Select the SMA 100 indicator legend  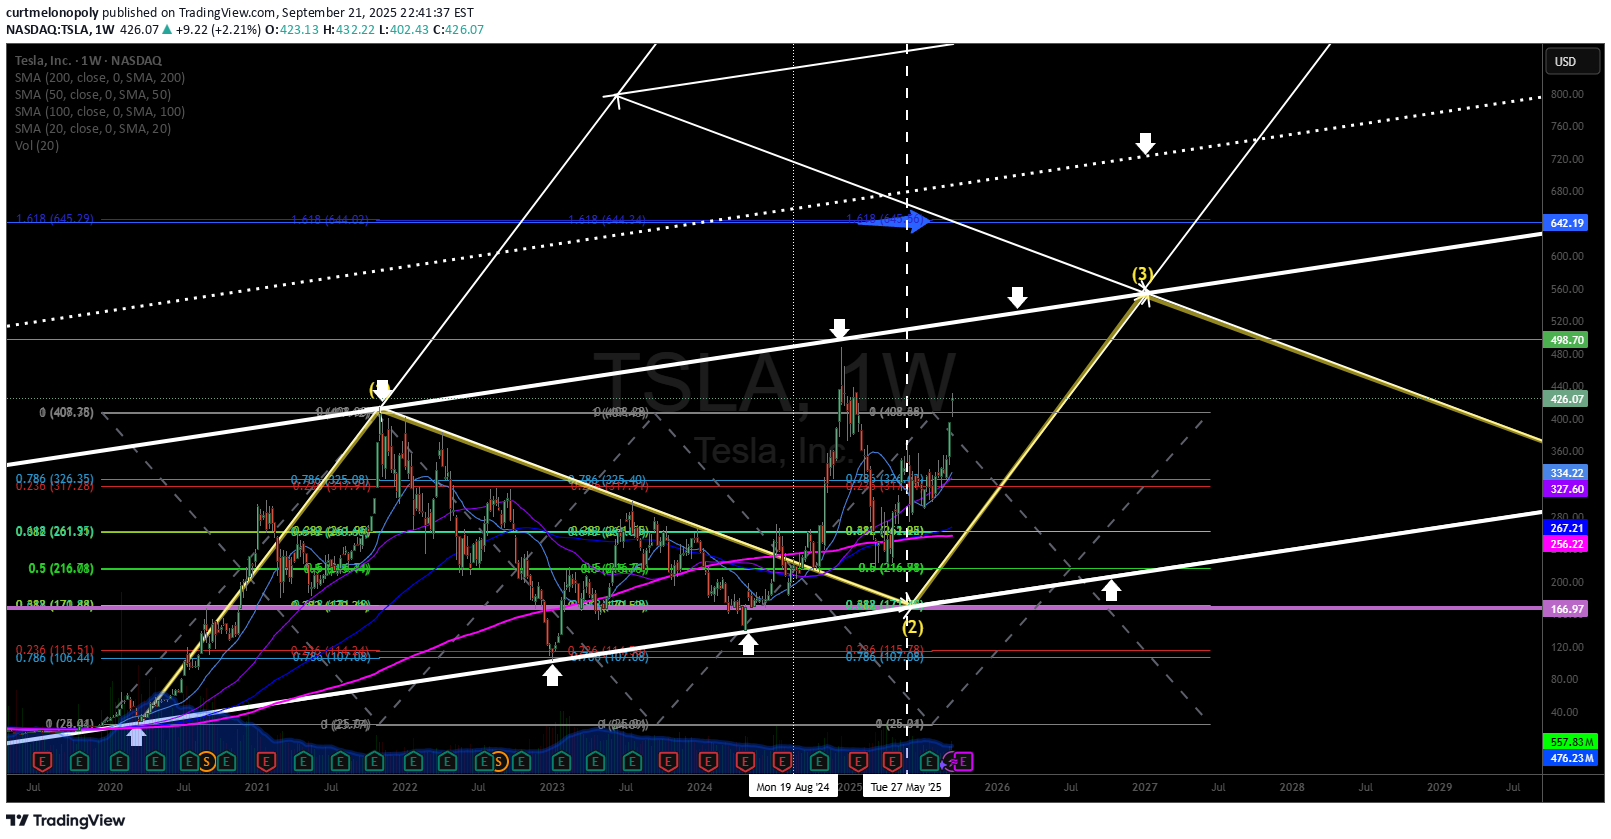[100, 111]
